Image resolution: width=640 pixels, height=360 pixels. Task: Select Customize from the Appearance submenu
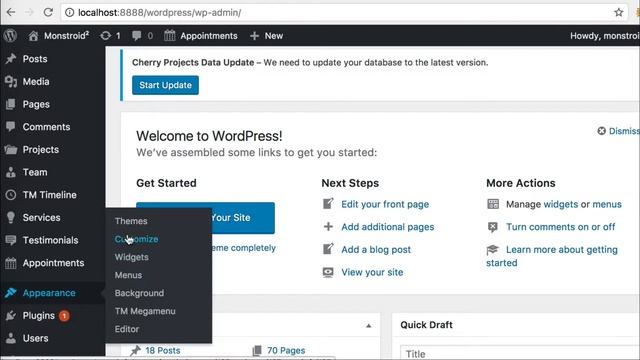tap(136, 239)
